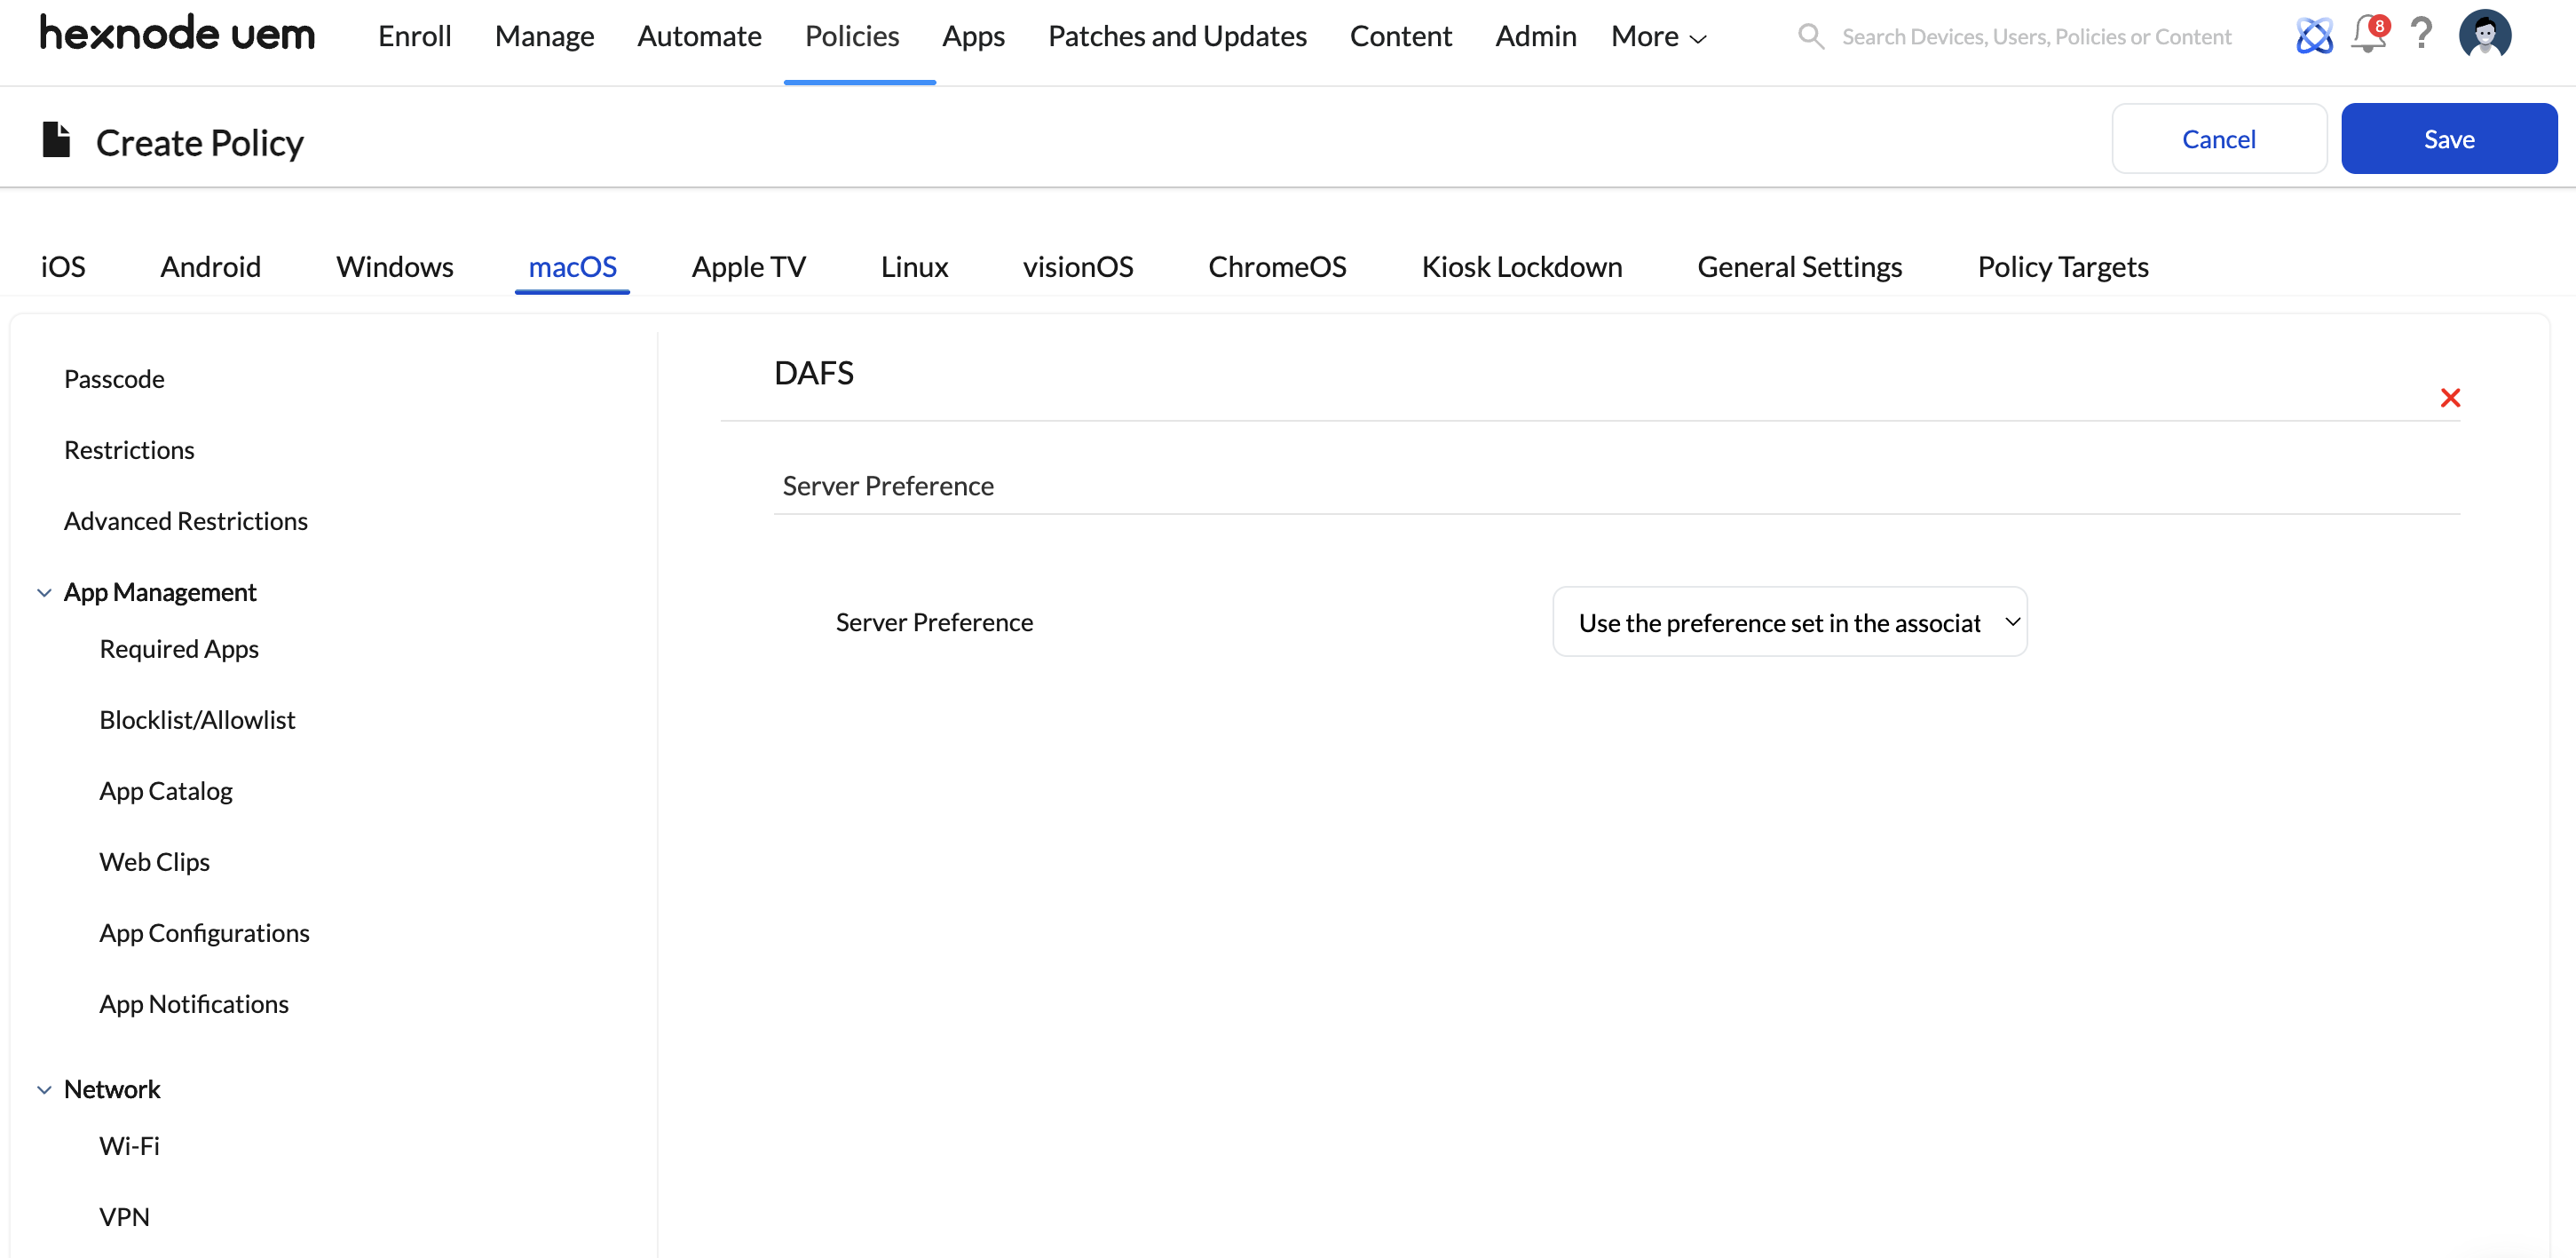Switch to the Windows tab
This screenshot has height=1258, width=2576.
point(394,267)
